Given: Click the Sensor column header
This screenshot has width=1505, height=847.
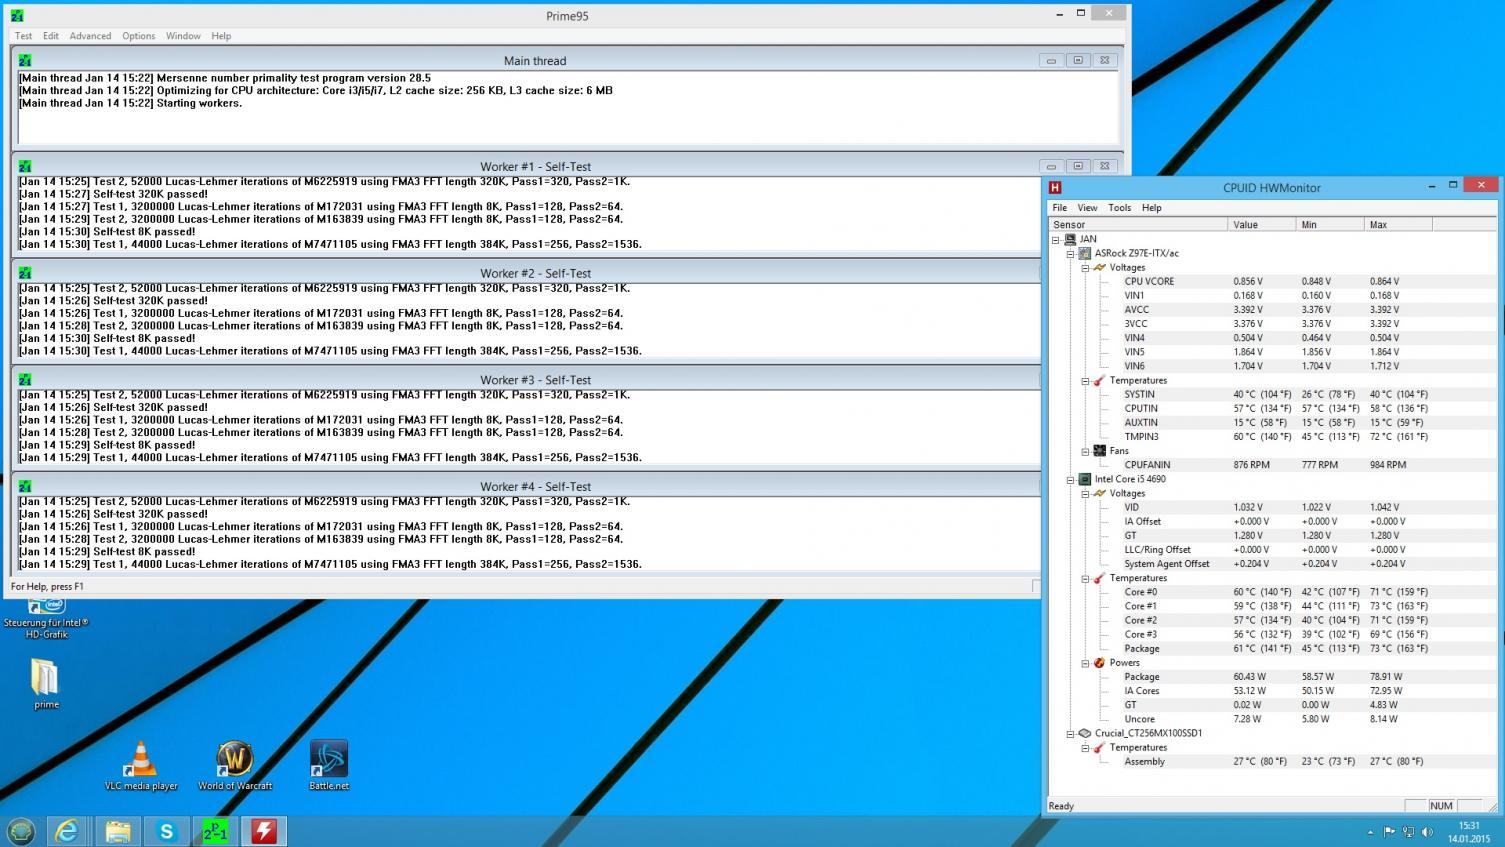Looking at the screenshot, I should tap(1138, 225).
